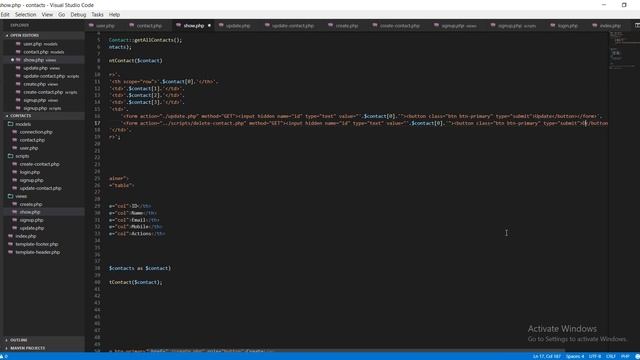Switch to the user.php editor tab
The width and height of the screenshot is (640, 360).
pos(105,26)
